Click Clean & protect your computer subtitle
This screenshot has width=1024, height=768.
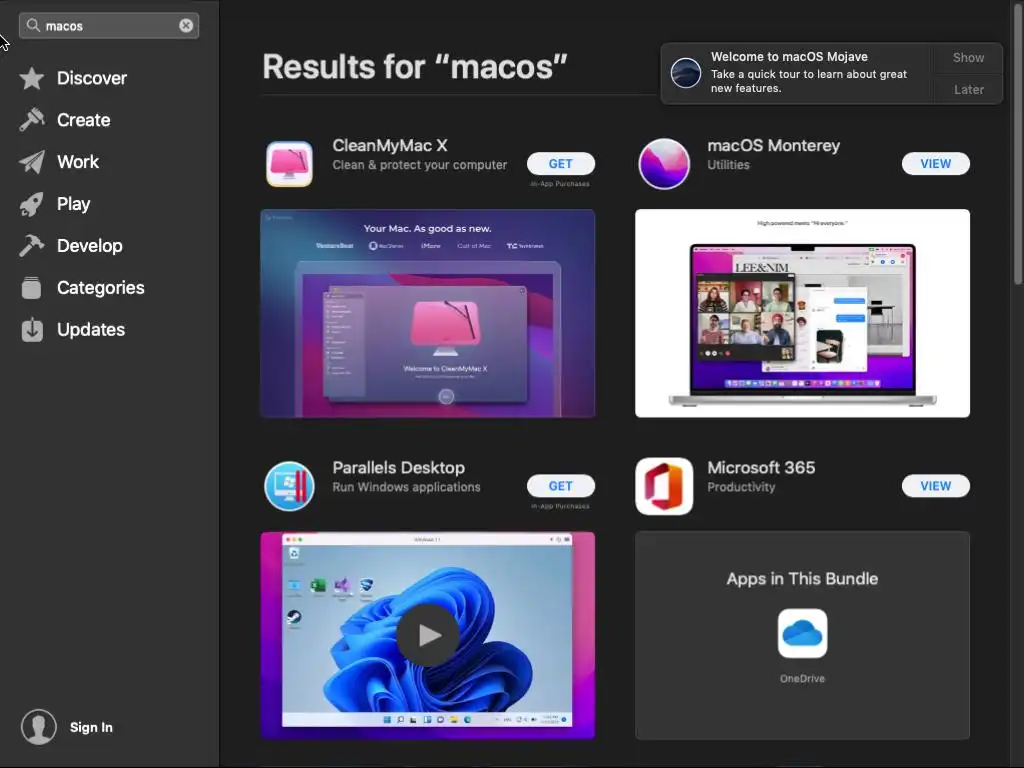420,165
